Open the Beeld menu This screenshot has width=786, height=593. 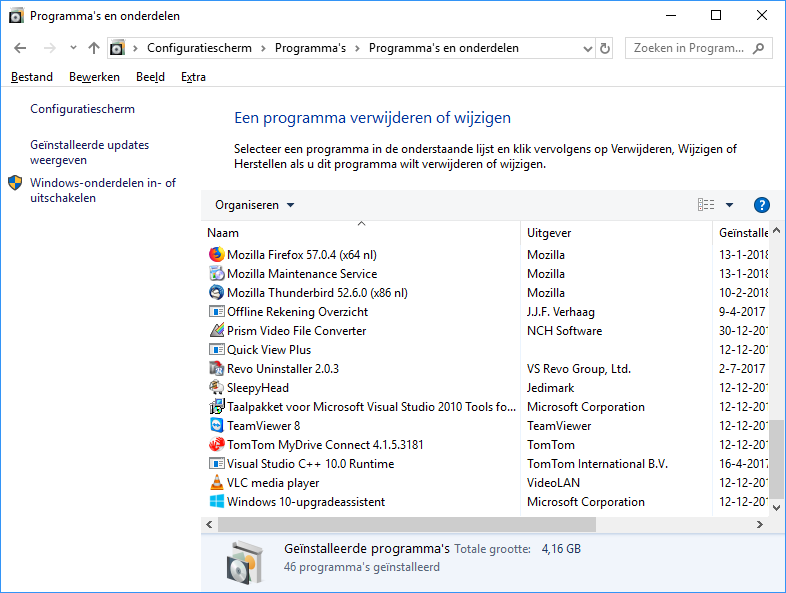pos(150,77)
